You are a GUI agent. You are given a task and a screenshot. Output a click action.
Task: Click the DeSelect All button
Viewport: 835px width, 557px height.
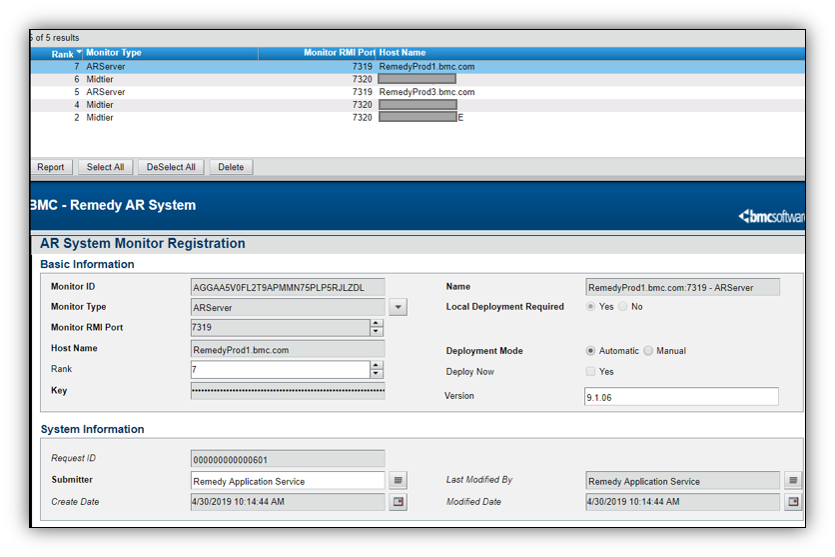point(171,167)
